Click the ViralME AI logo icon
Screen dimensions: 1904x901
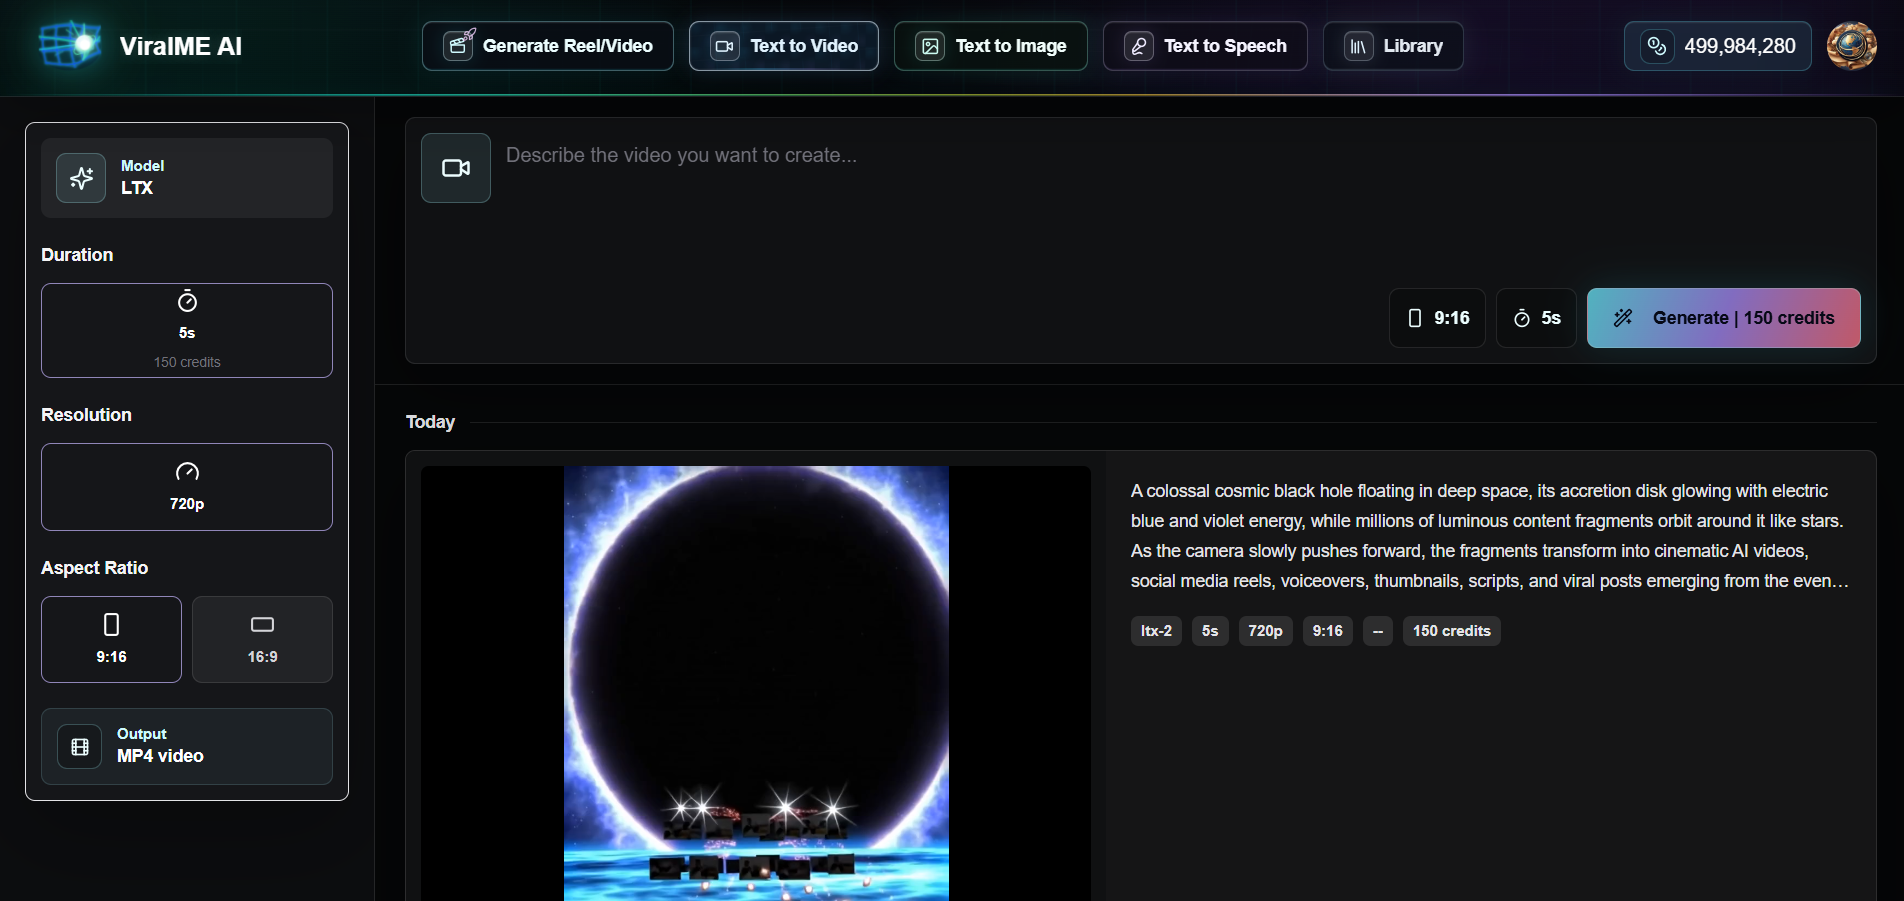click(x=70, y=45)
